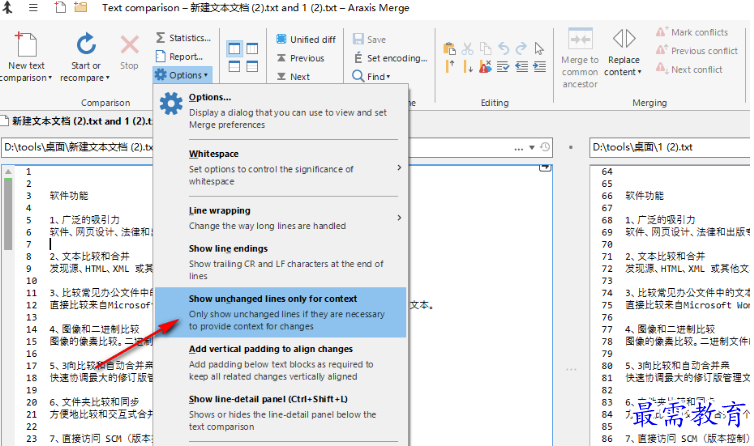The height and width of the screenshot is (446, 754).
Task: Toggle Show line endings menu item
Action: (281, 262)
